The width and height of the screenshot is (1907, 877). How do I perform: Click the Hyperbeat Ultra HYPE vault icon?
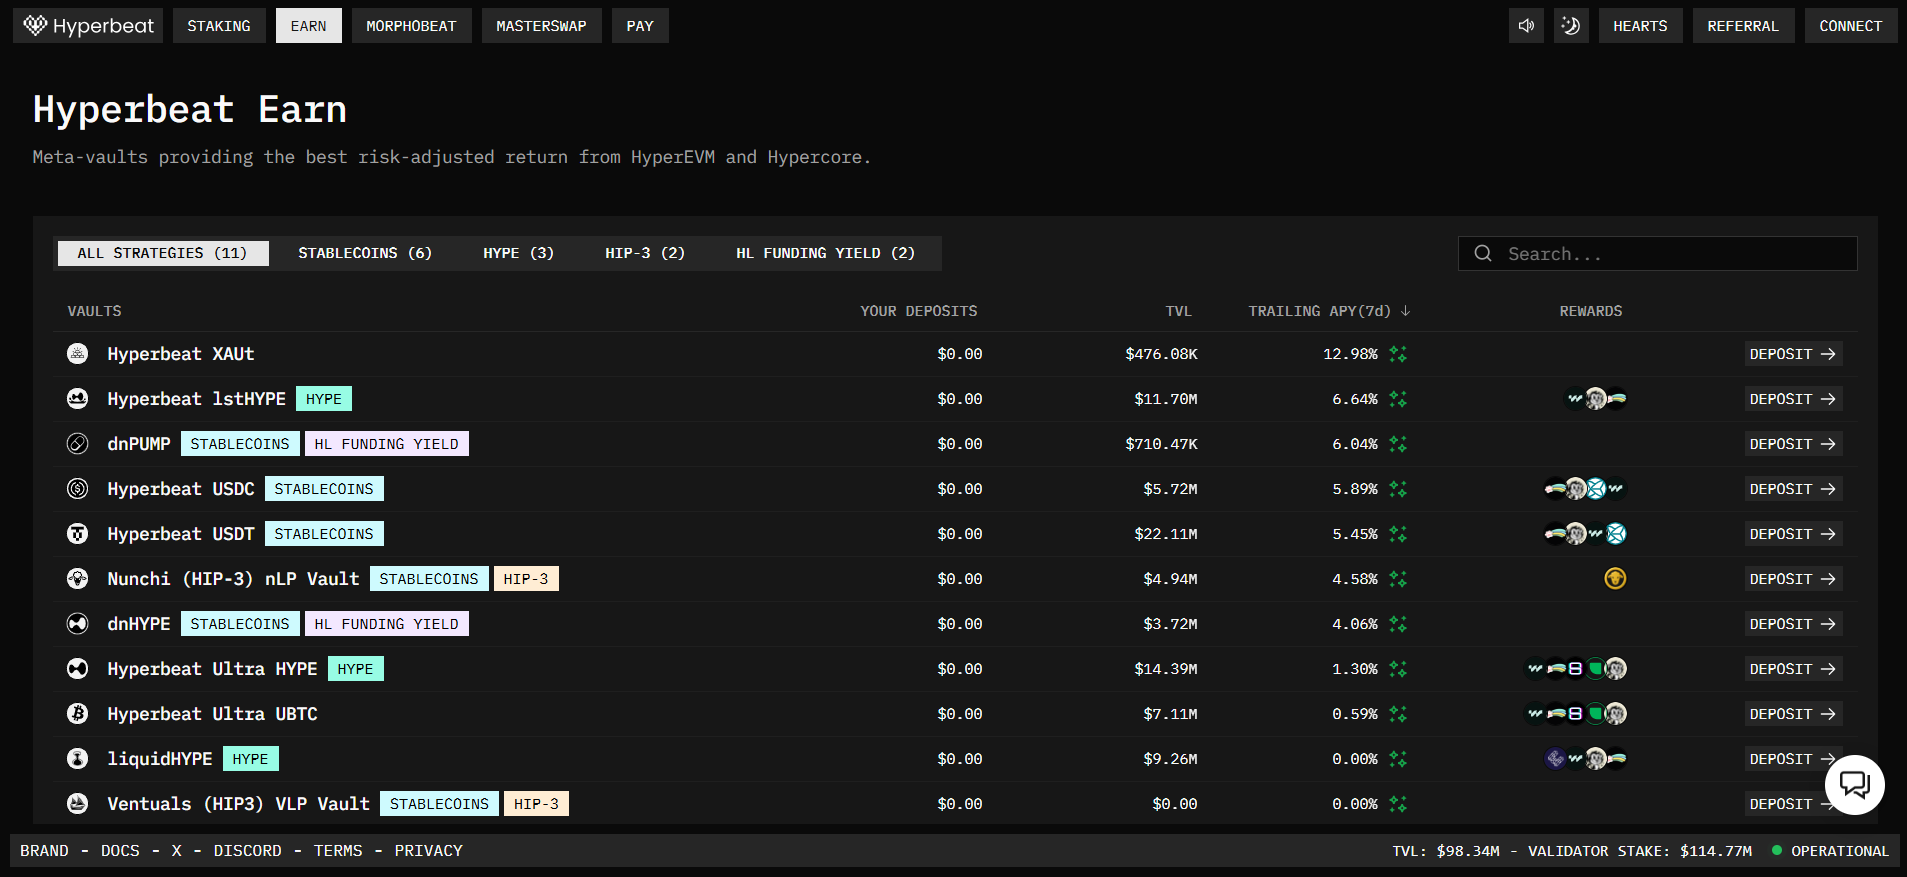point(77,668)
